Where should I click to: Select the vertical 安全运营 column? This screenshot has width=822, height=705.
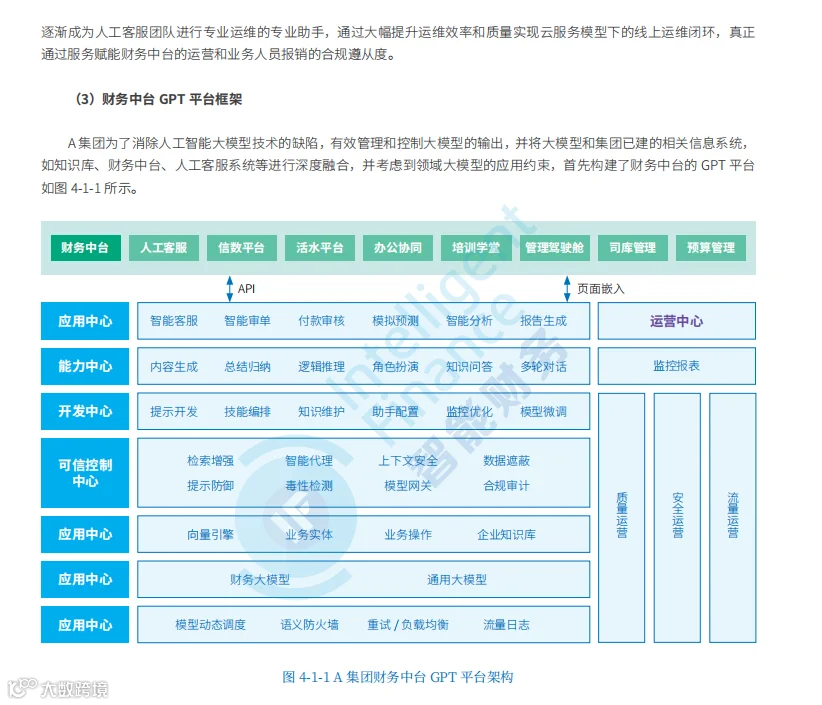[x=677, y=518]
